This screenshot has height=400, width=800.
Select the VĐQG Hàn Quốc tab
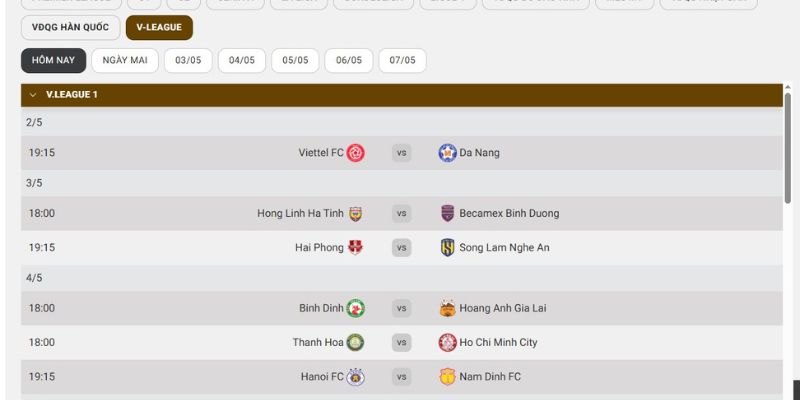tap(70, 27)
